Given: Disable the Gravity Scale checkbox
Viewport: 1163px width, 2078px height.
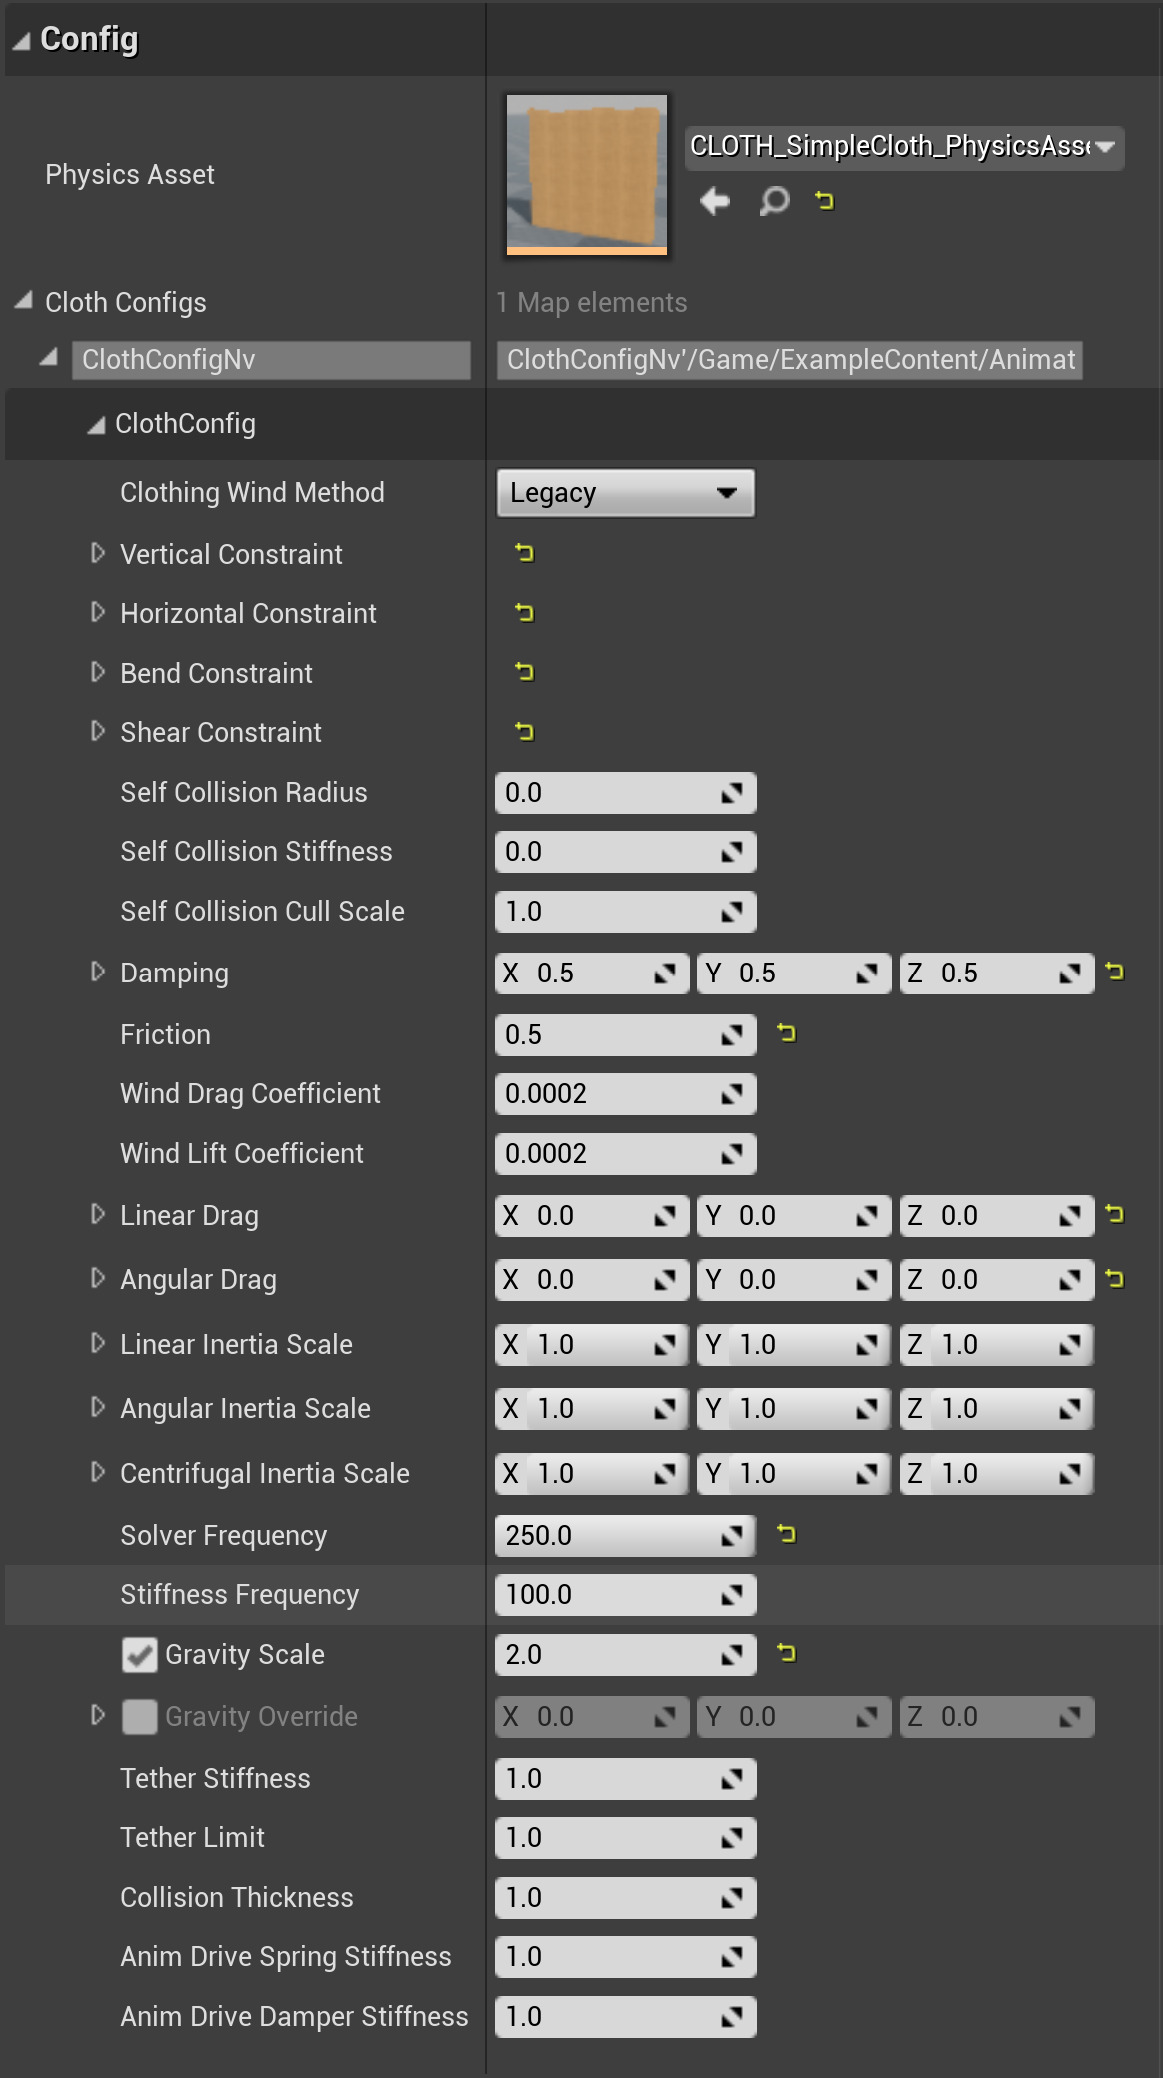Looking at the screenshot, I should coord(140,1655).
